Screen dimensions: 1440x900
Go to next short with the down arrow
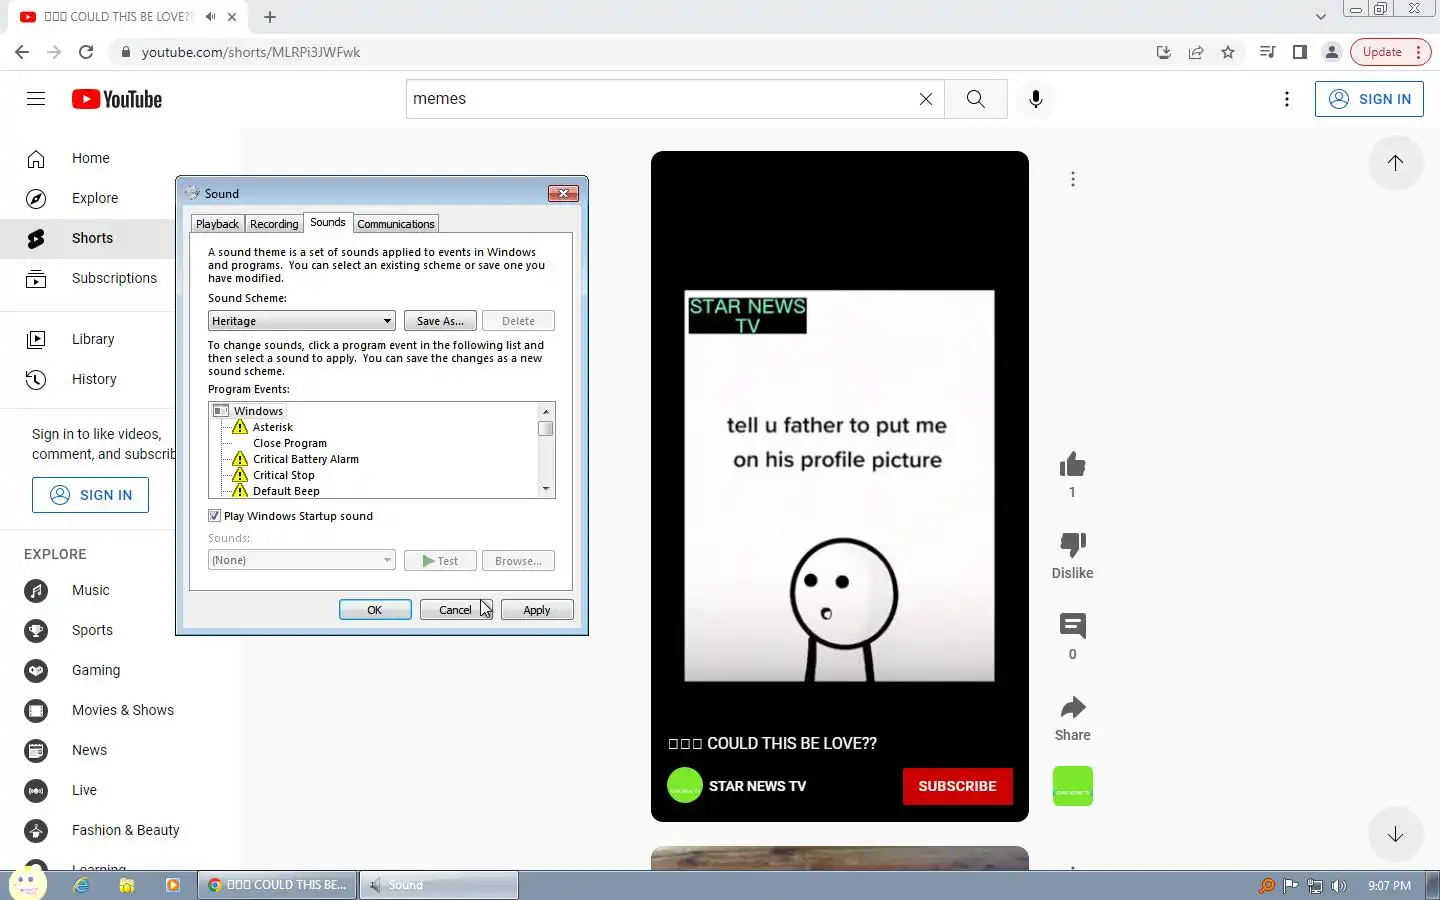pos(1396,834)
